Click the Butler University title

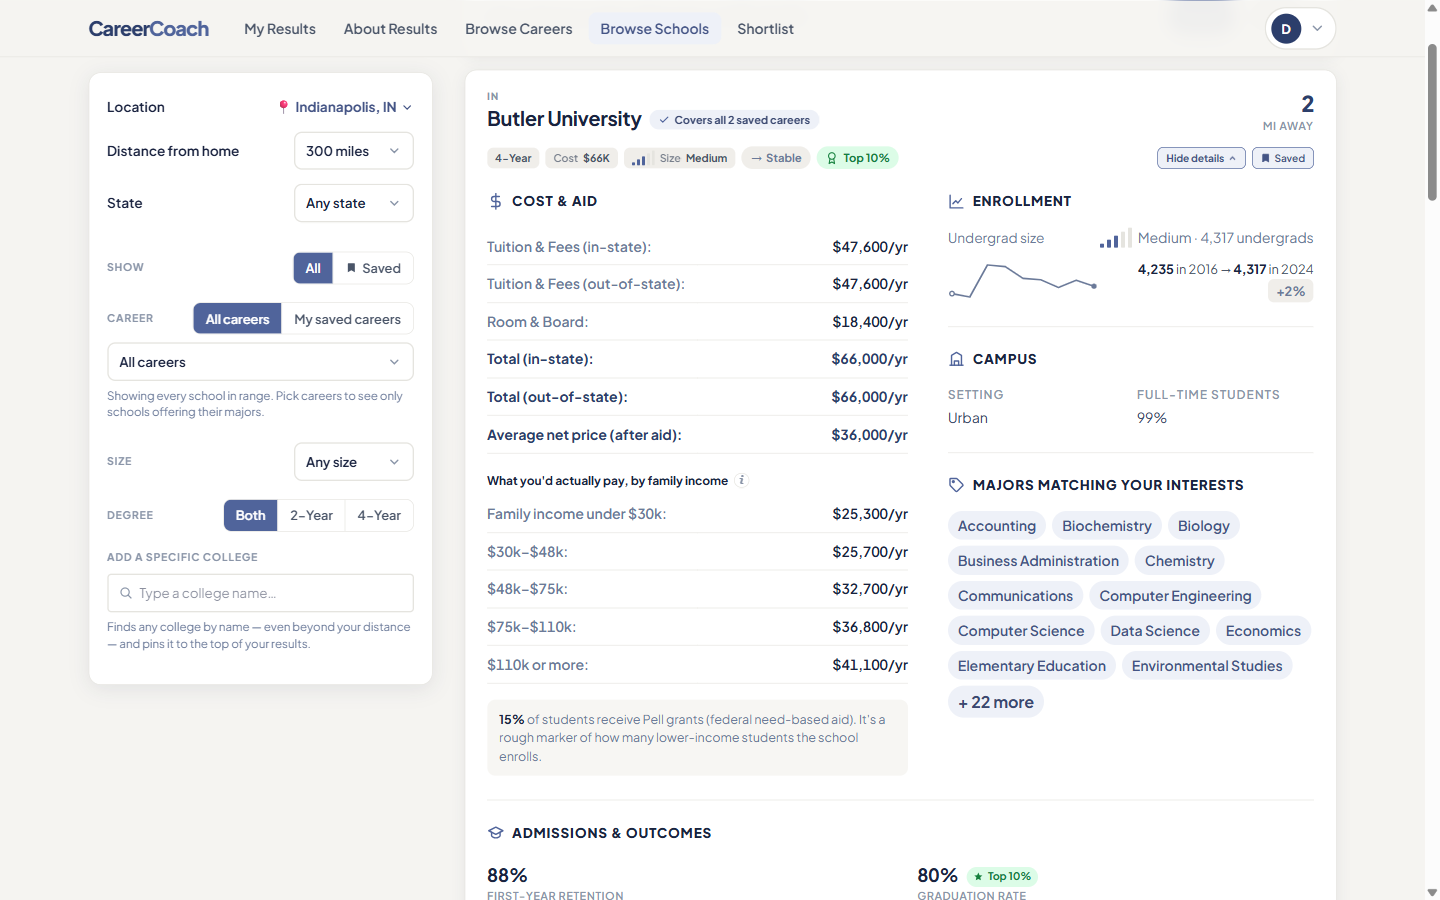(x=564, y=119)
